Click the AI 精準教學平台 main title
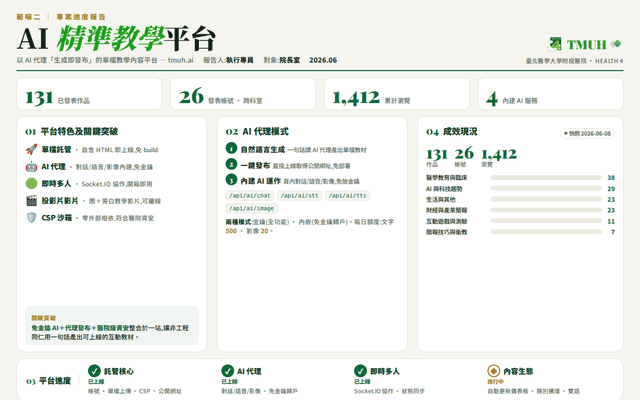 pos(116,39)
